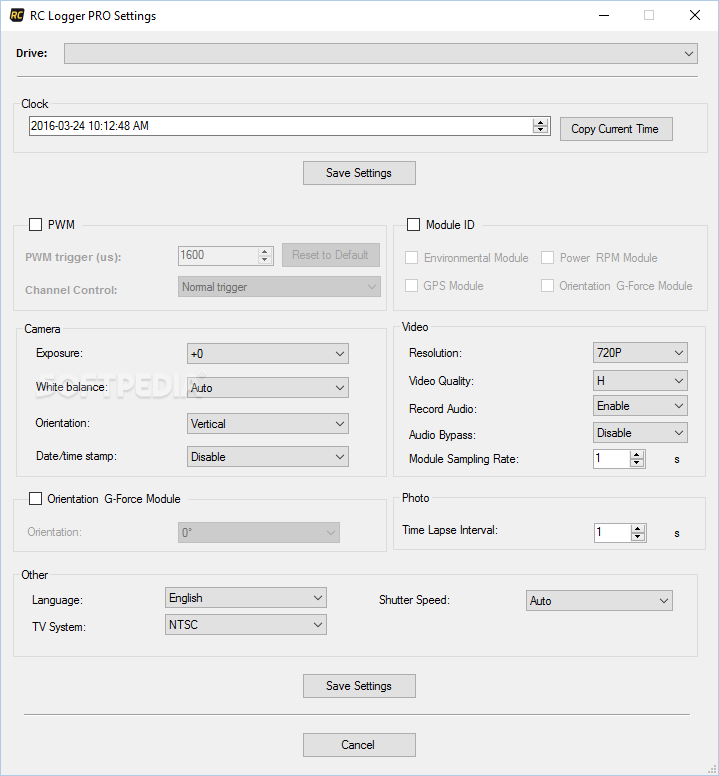Open the TV System dropdown
This screenshot has width=719, height=776.
246,625
